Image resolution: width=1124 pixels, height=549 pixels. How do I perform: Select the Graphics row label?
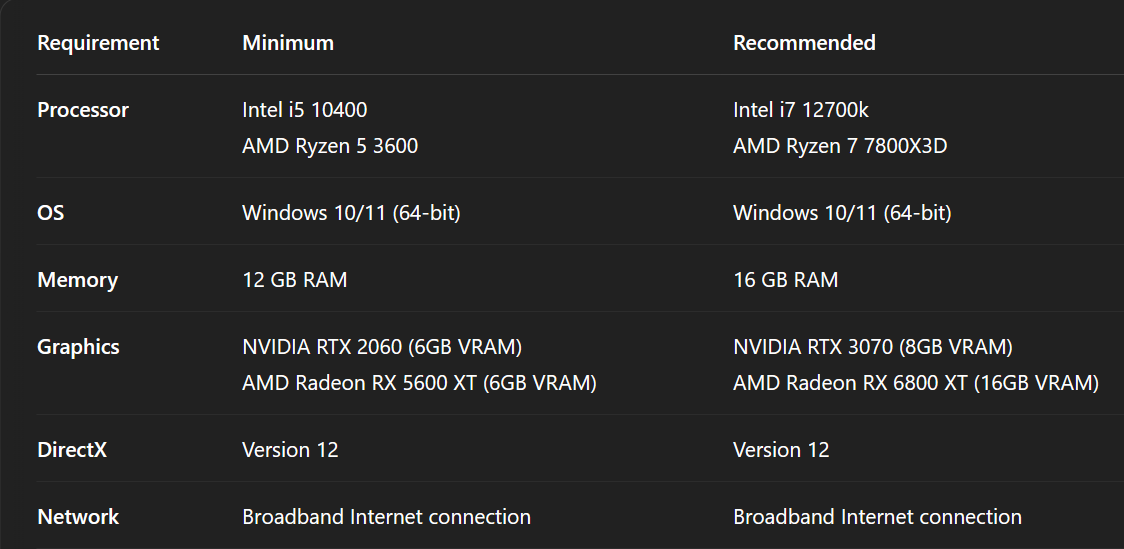(78, 347)
